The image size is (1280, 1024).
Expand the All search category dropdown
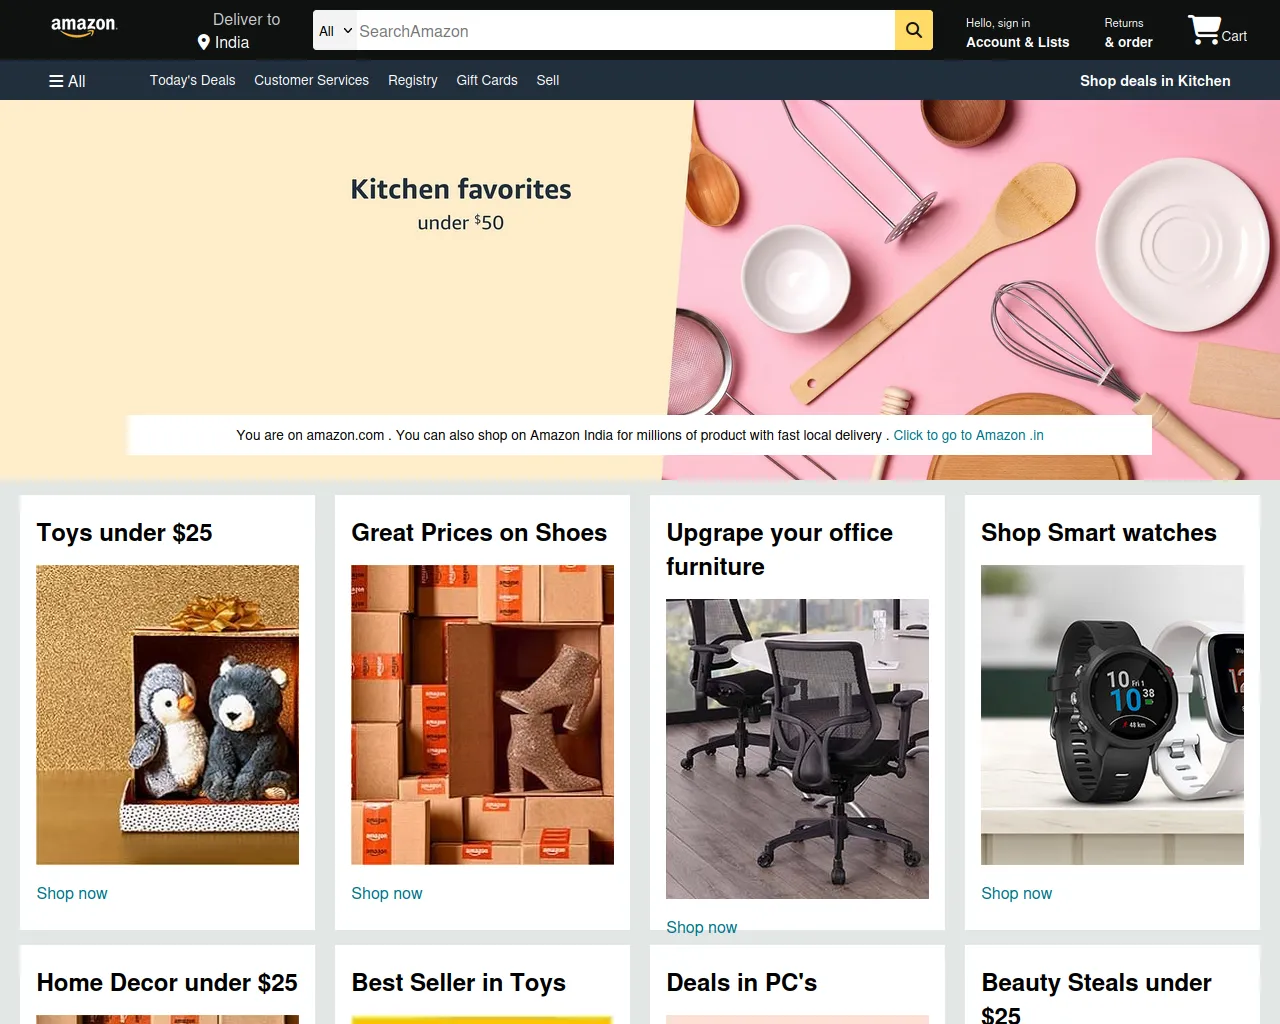pyautogui.click(x=336, y=31)
